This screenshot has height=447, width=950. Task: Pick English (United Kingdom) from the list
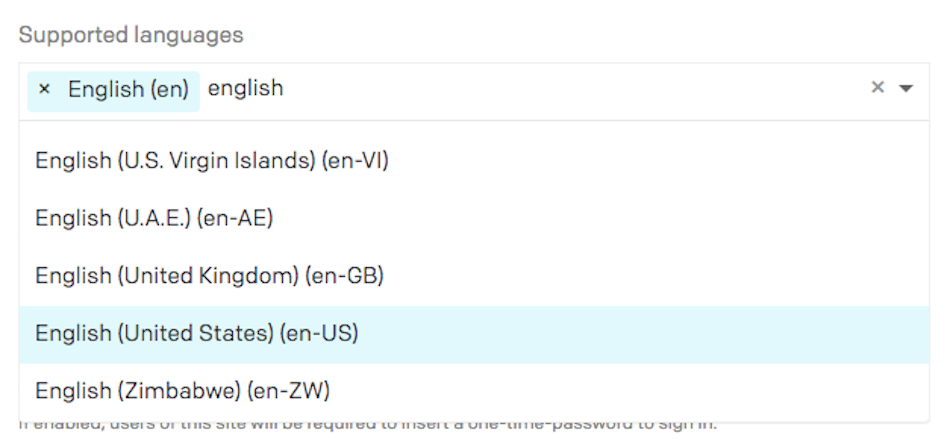(x=474, y=276)
